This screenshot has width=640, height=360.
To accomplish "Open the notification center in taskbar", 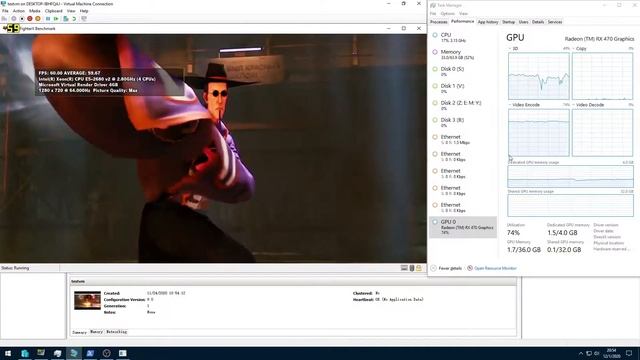I will pyautogui.click(x=629, y=353).
